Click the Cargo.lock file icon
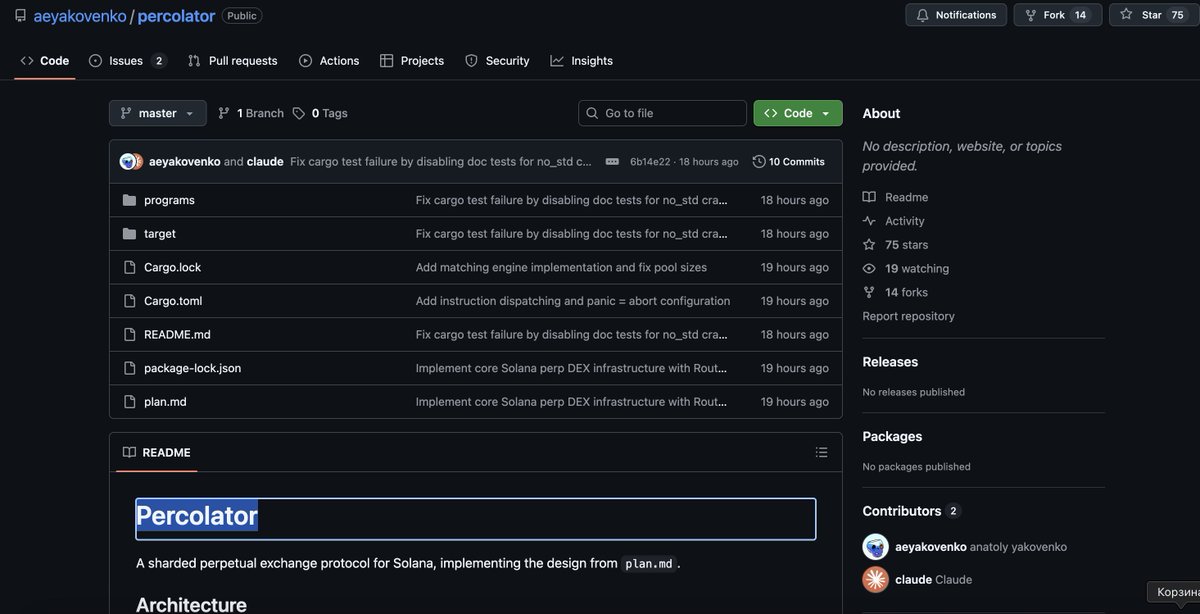Viewport: 1200px width, 614px height. point(129,267)
